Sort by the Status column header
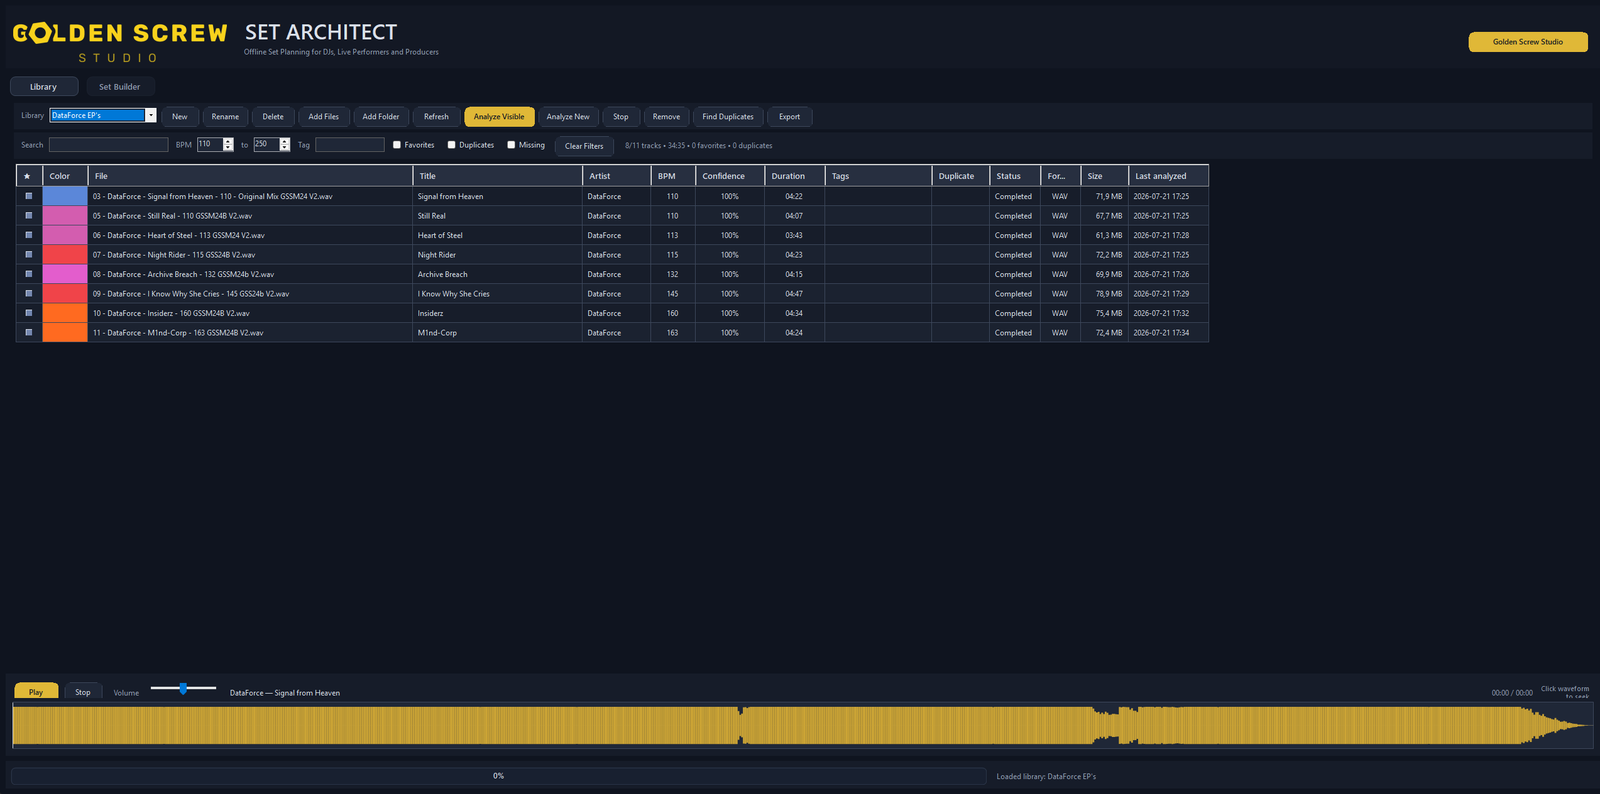Screen dimensions: 1600x794 coord(1015,176)
